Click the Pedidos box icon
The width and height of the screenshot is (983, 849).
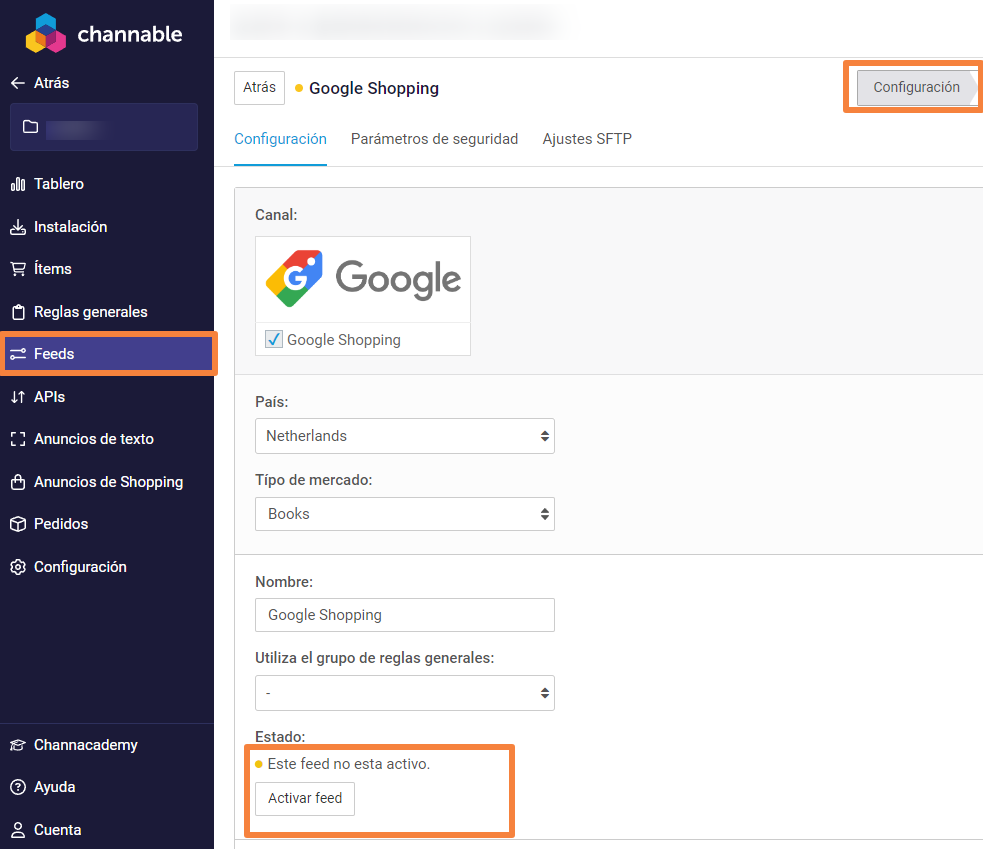(18, 524)
